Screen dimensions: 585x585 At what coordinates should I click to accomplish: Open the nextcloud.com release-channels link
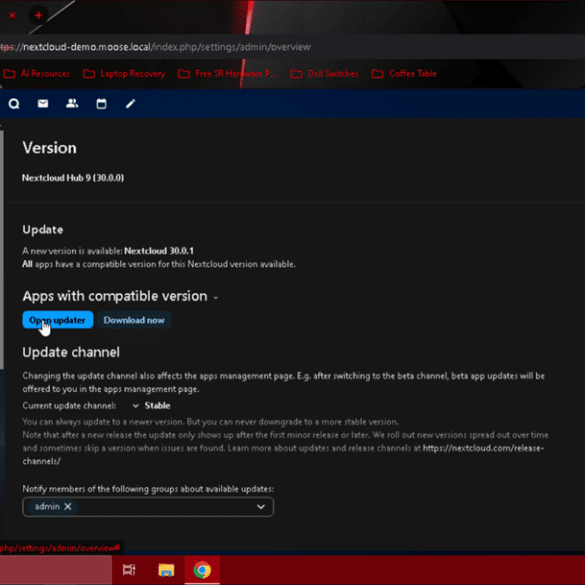click(x=483, y=448)
